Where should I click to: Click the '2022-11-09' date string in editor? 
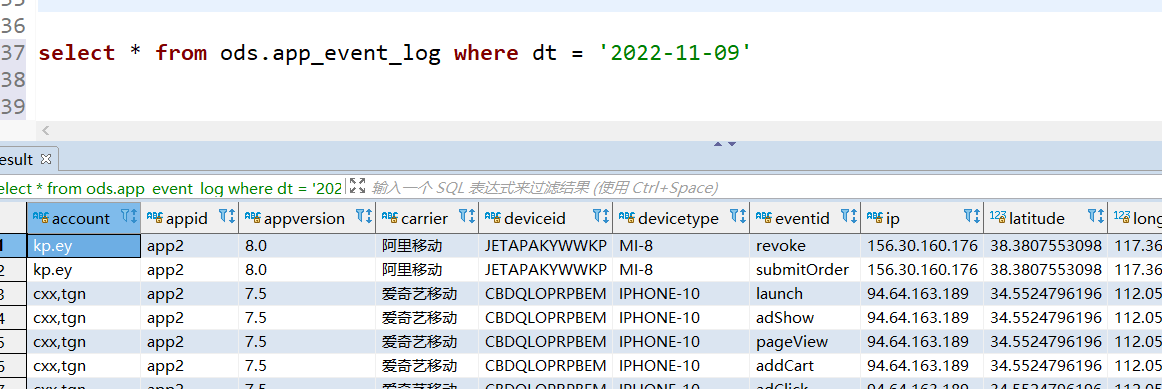675,53
